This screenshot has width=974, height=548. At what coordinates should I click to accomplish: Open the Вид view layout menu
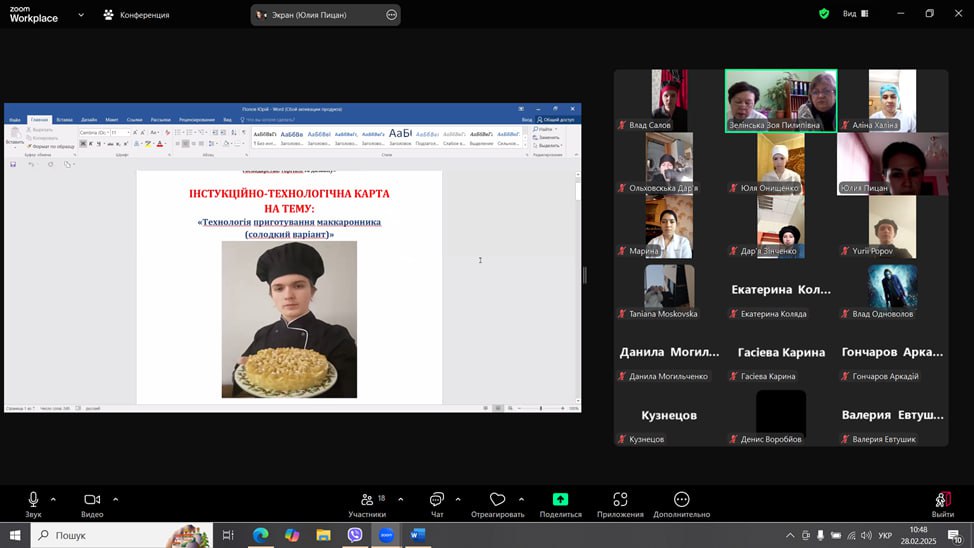coord(855,14)
